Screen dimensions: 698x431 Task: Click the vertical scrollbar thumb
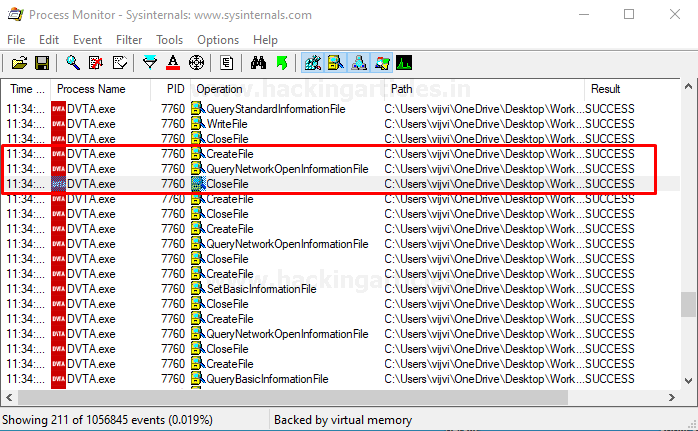688,304
